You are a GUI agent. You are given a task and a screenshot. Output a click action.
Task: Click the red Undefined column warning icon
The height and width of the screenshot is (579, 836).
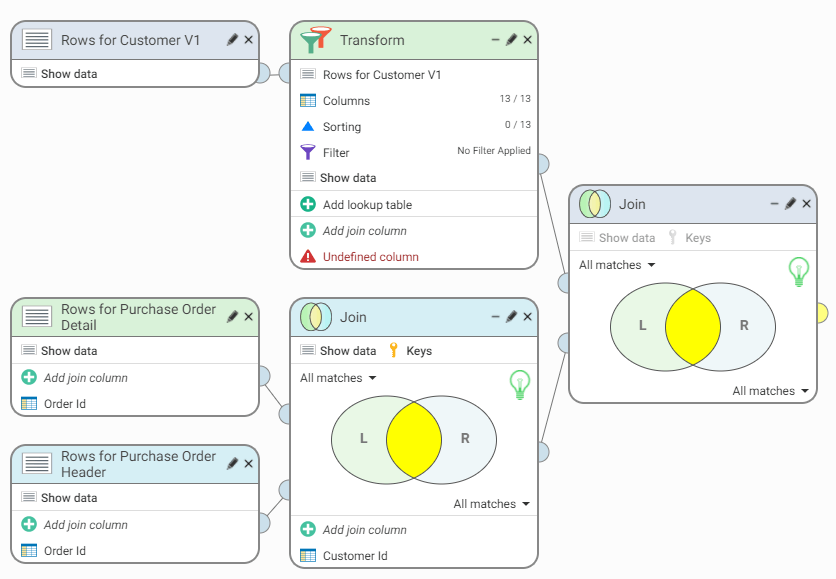click(x=308, y=257)
